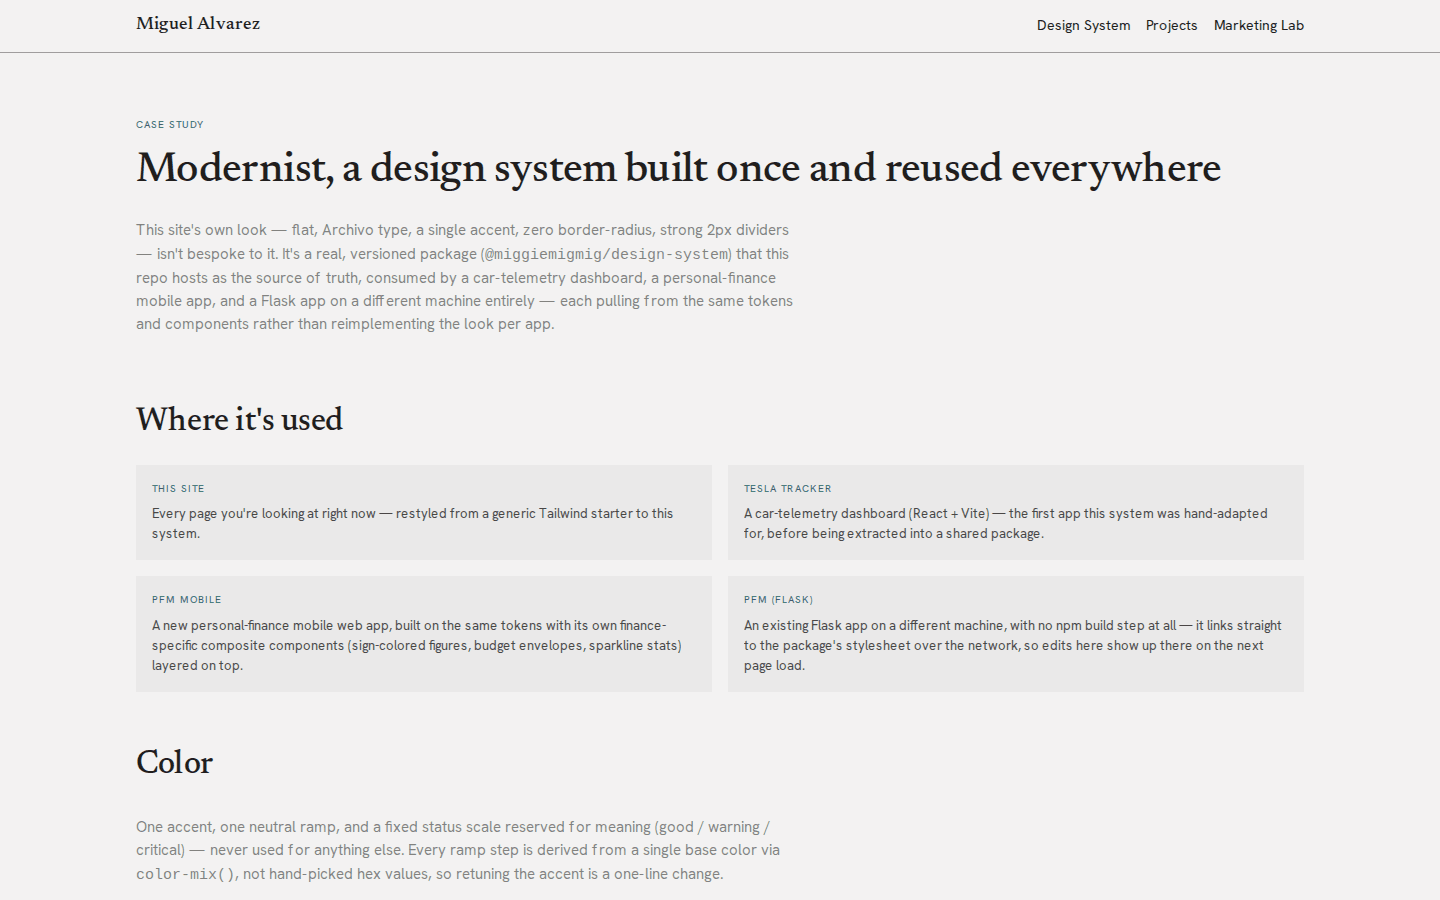Select the TESLA TRACKER card
This screenshot has height=900, width=1440.
[1016, 512]
